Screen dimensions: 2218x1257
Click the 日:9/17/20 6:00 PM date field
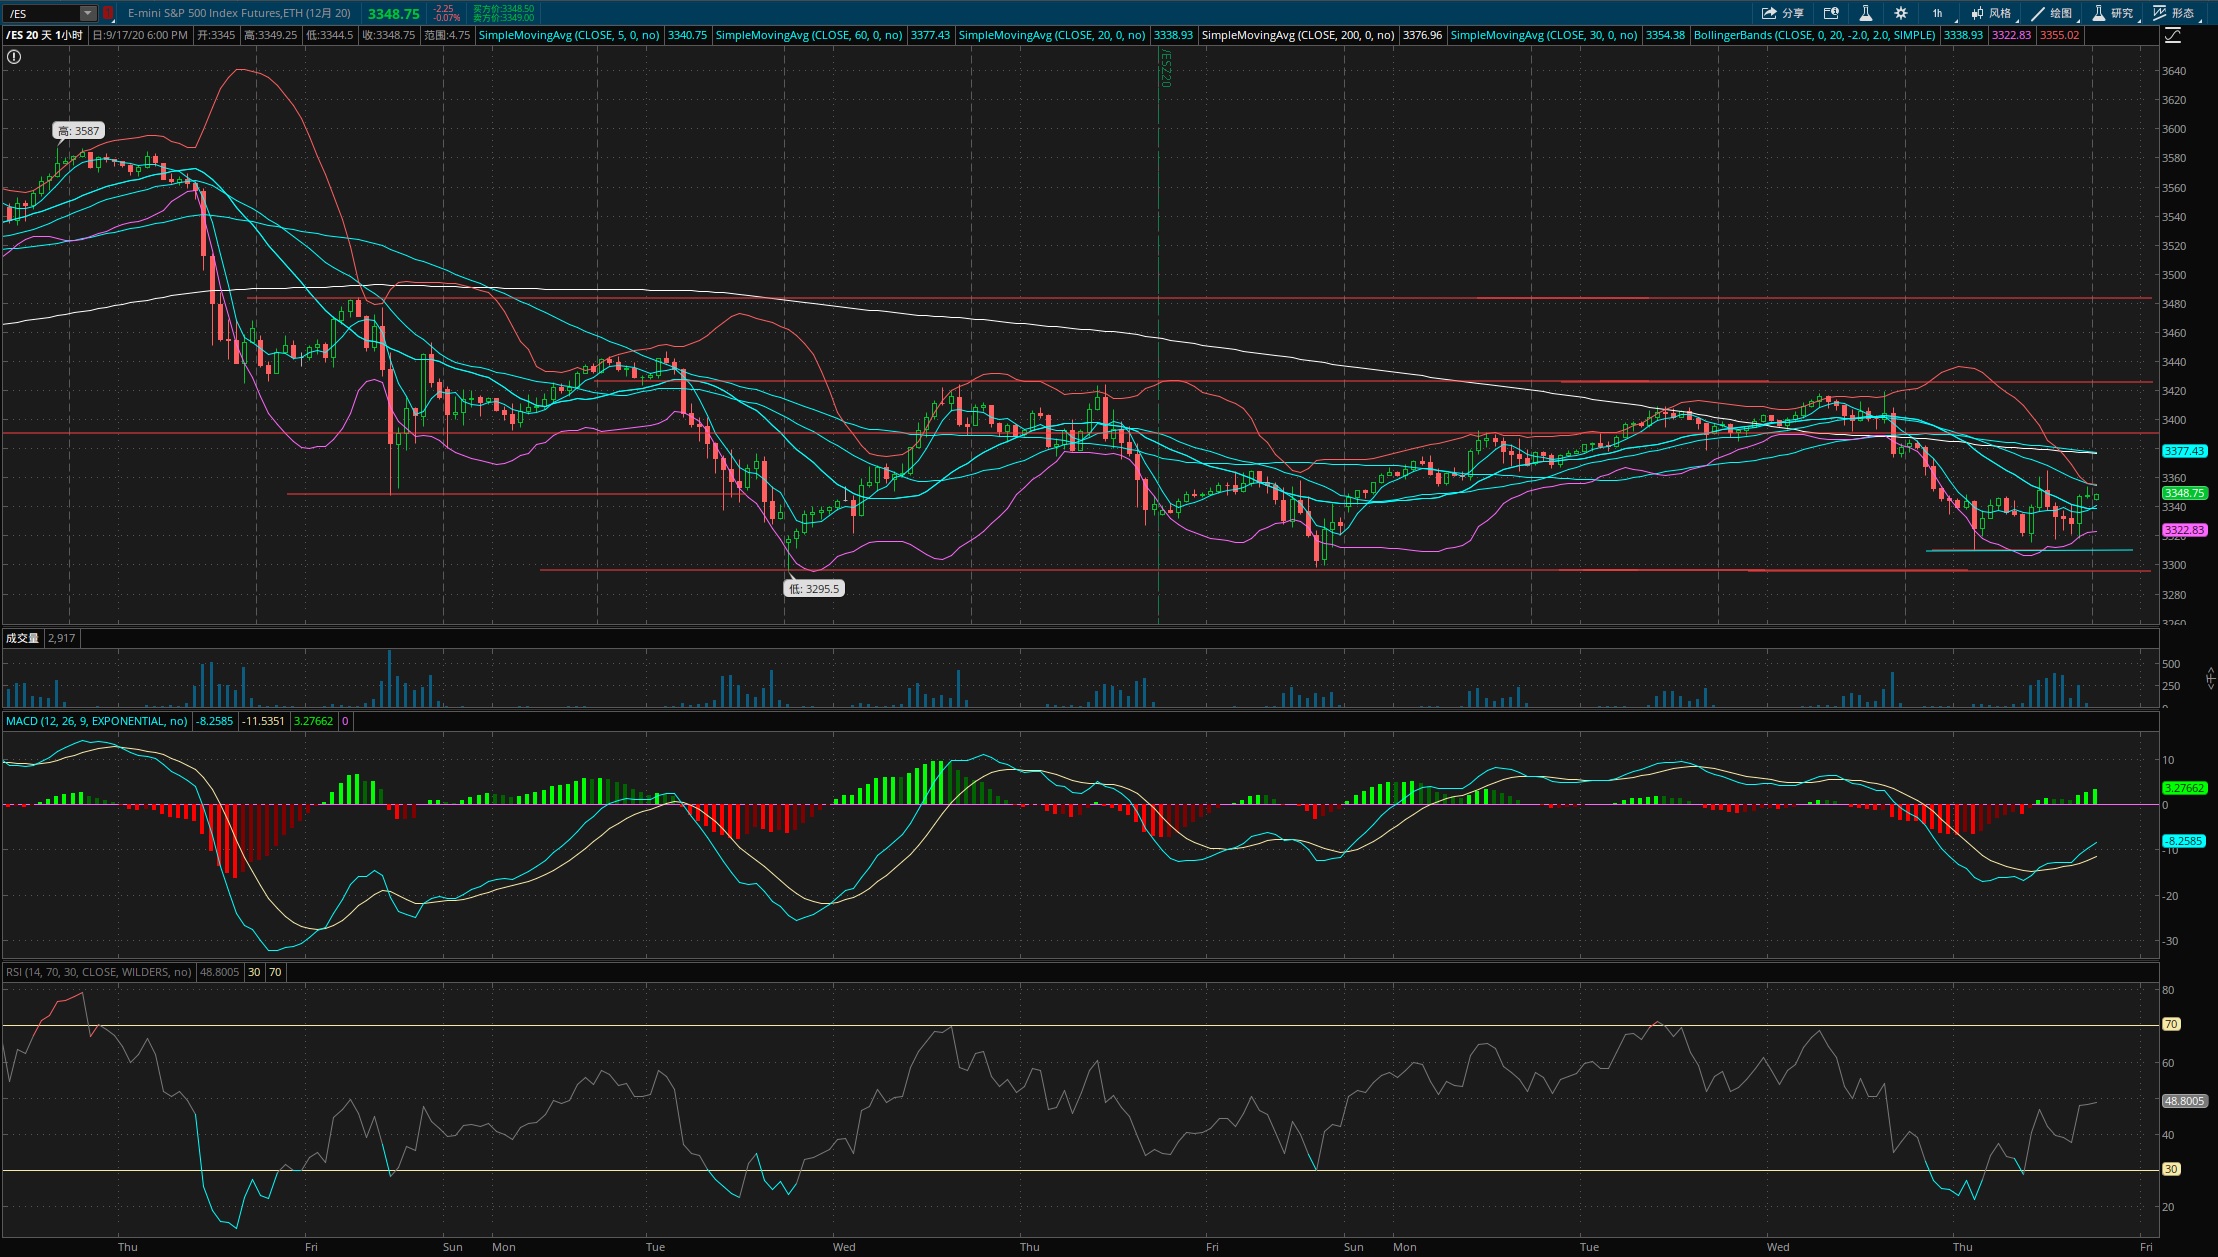point(140,35)
